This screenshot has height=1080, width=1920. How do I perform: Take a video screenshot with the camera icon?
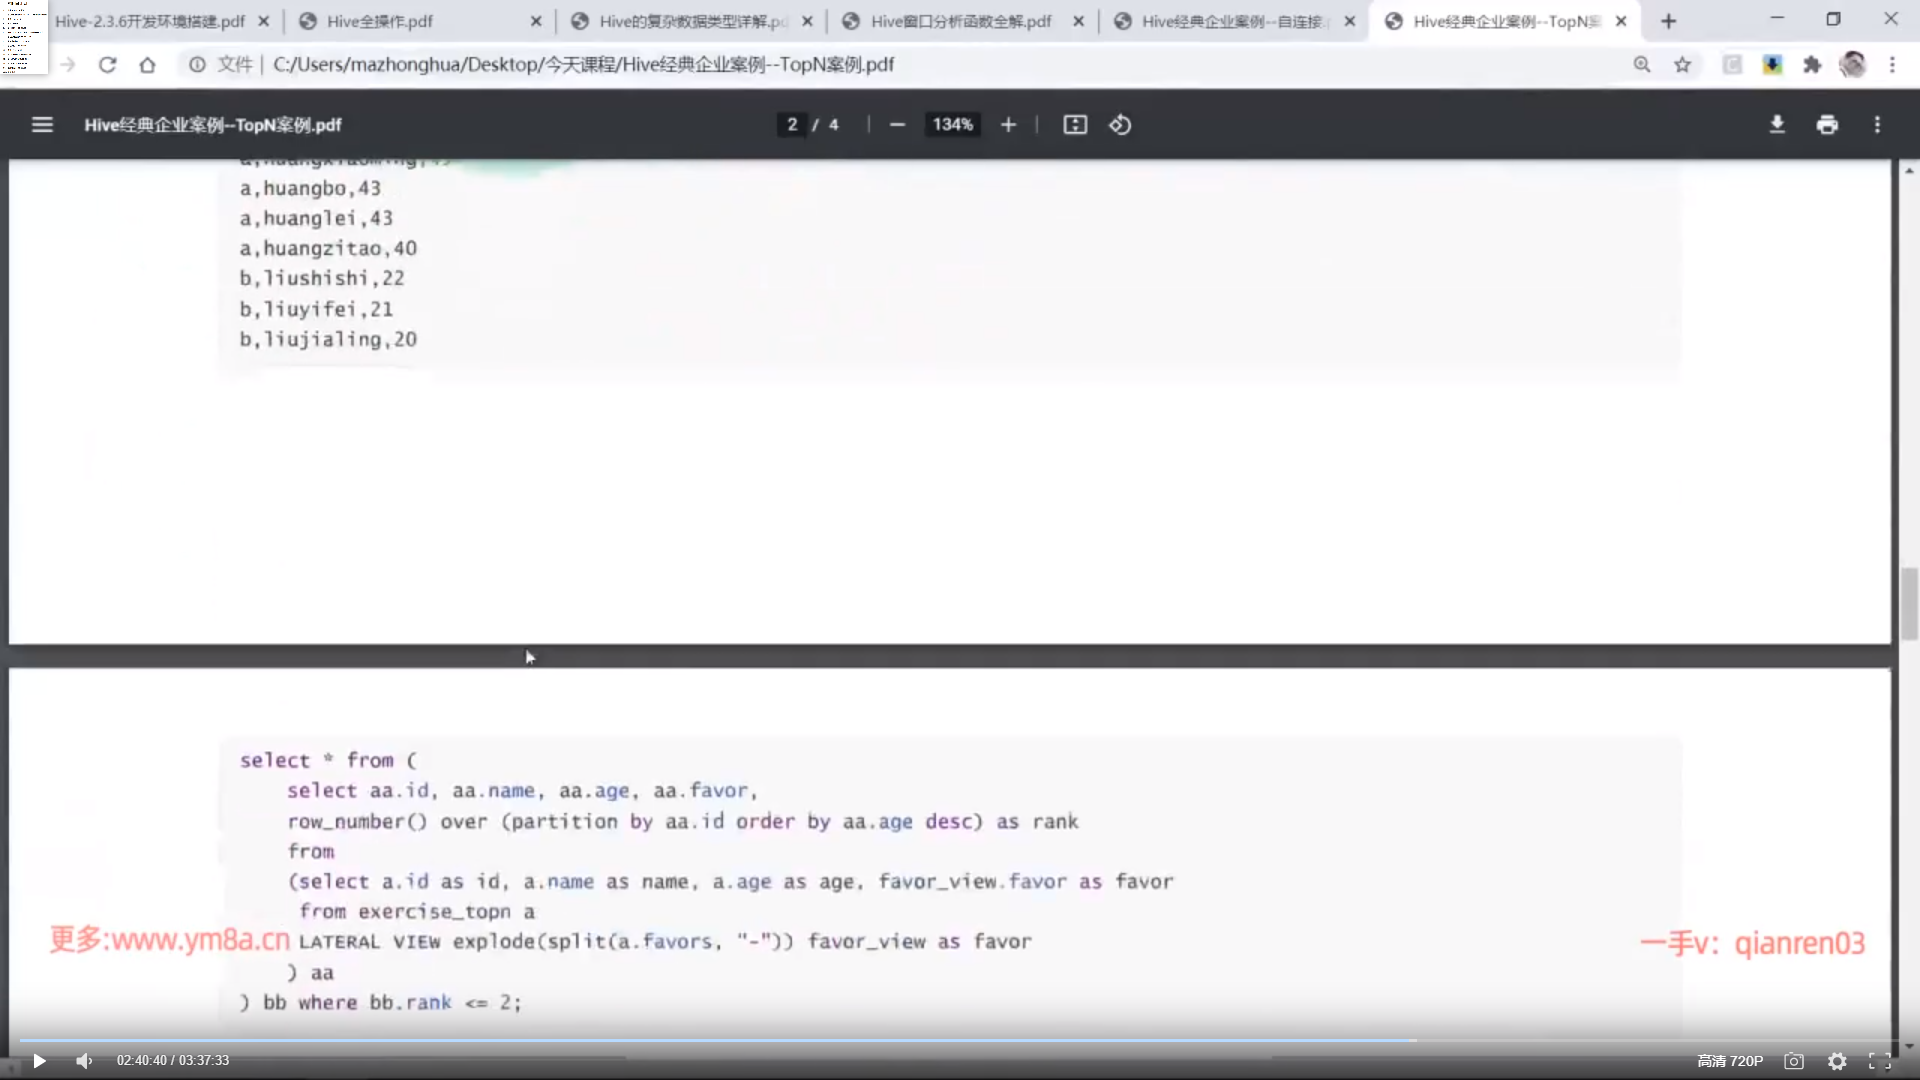tap(1794, 1061)
